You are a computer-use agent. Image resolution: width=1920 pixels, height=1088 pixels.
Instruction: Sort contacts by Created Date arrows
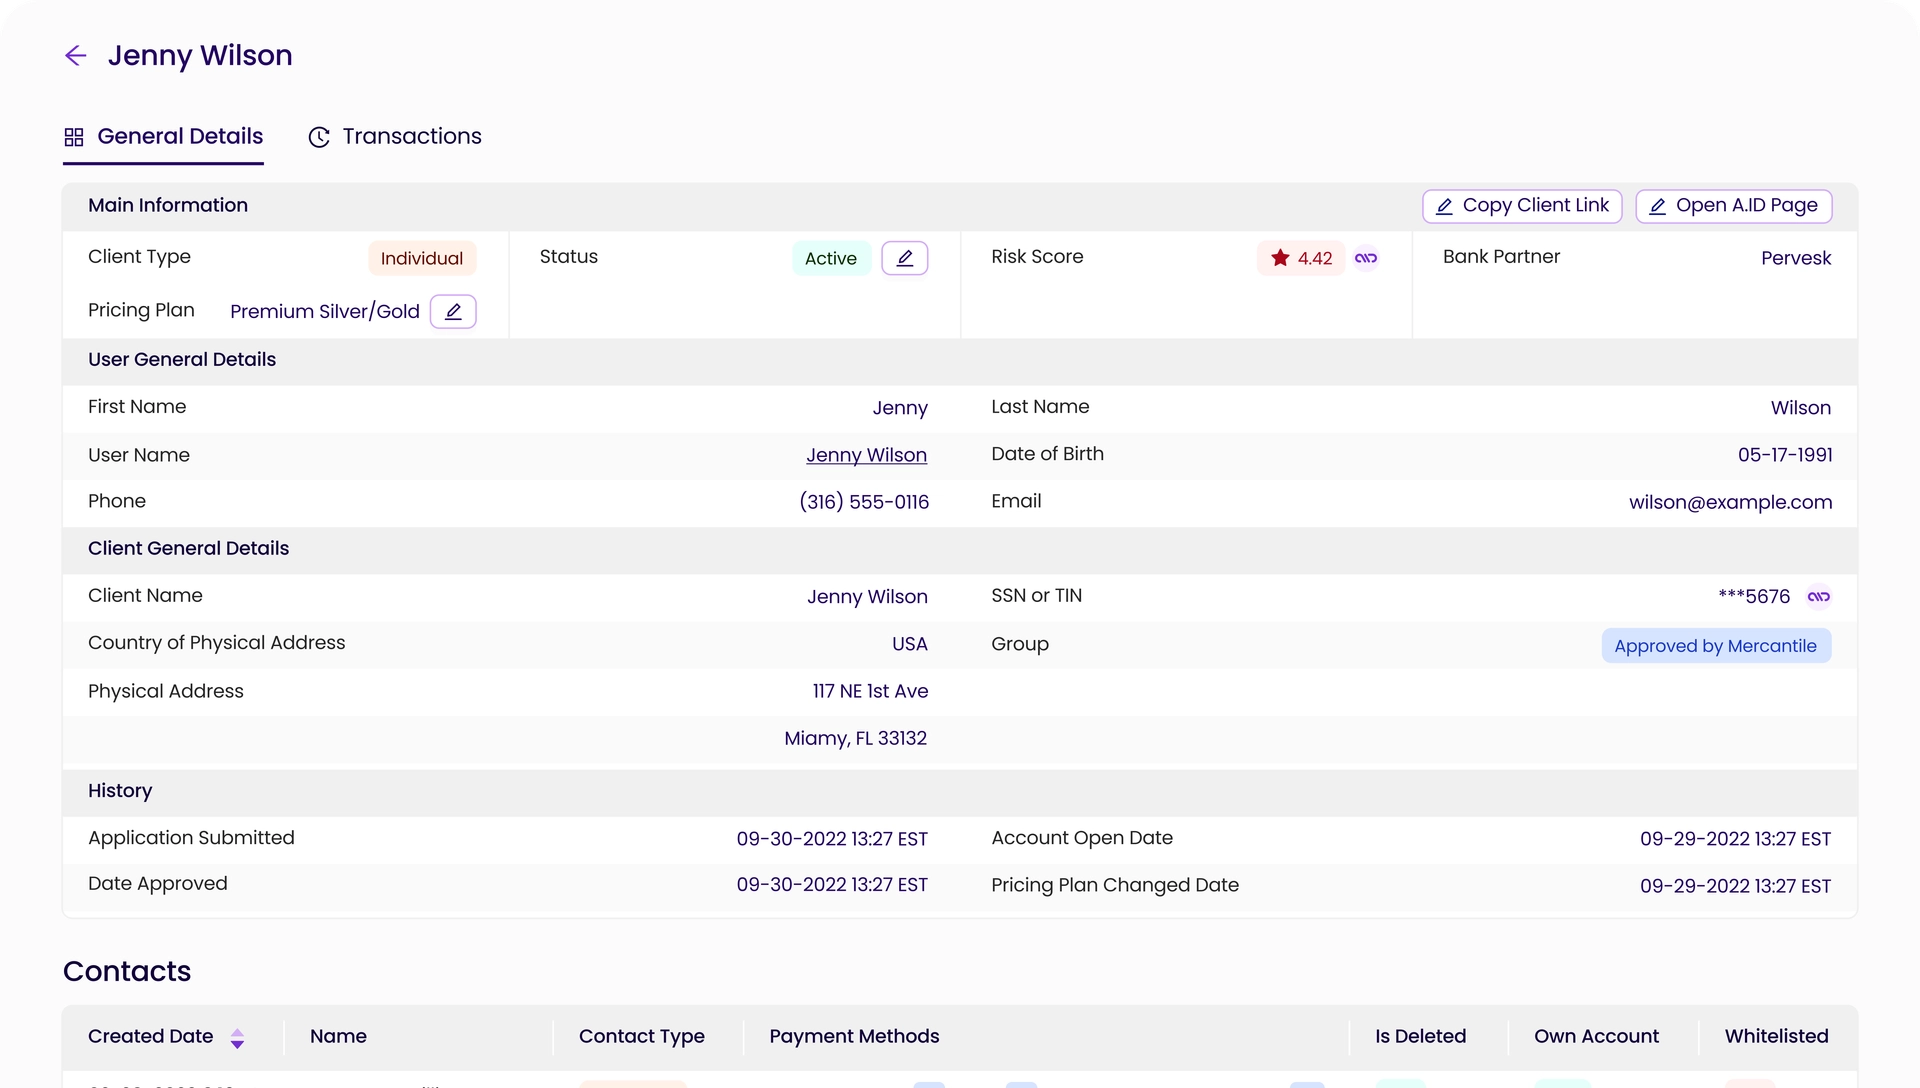[237, 1038]
